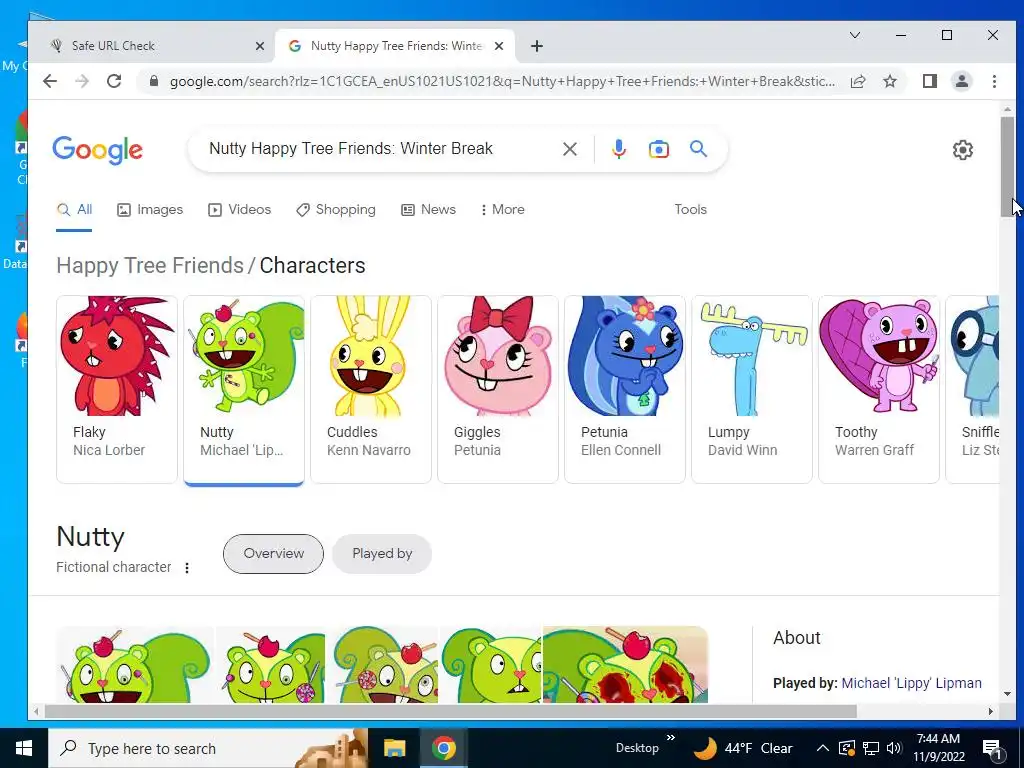Viewport: 1024px width, 768px height.
Task: Select the Nutty character card
Action: coord(244,389)
